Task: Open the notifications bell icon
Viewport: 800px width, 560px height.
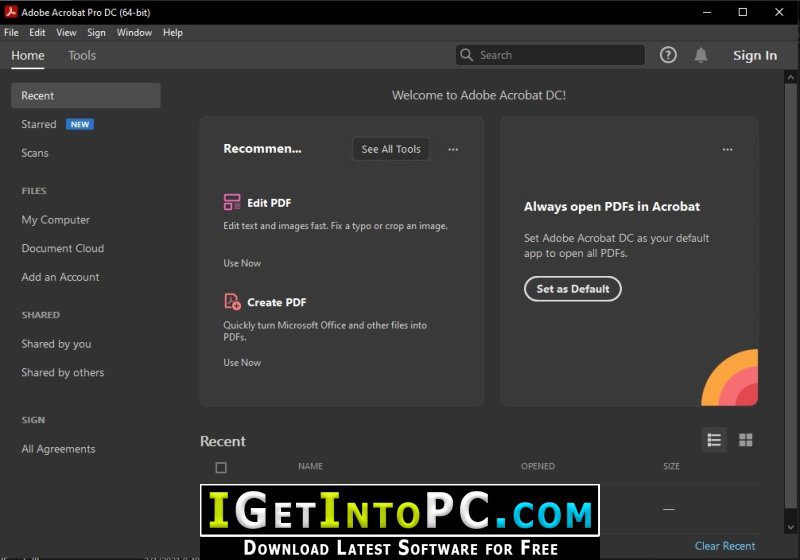Action: [701, 55]
